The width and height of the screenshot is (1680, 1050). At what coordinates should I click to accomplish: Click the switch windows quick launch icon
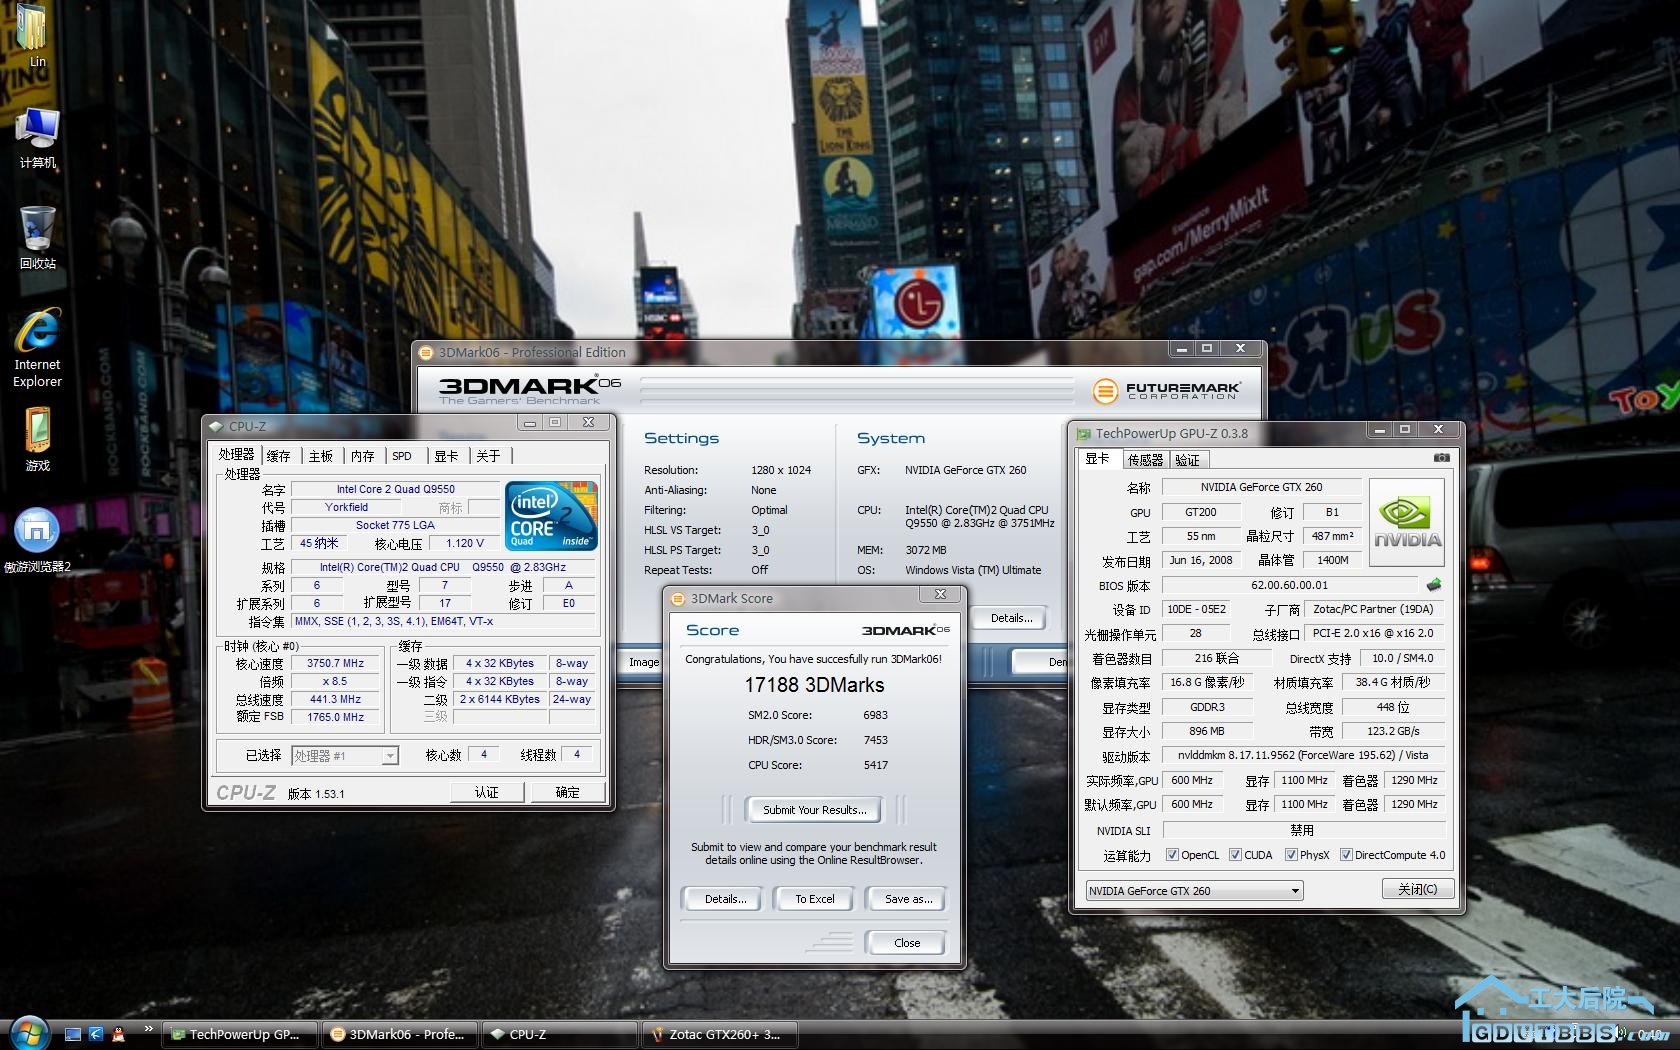[96, 1034]
